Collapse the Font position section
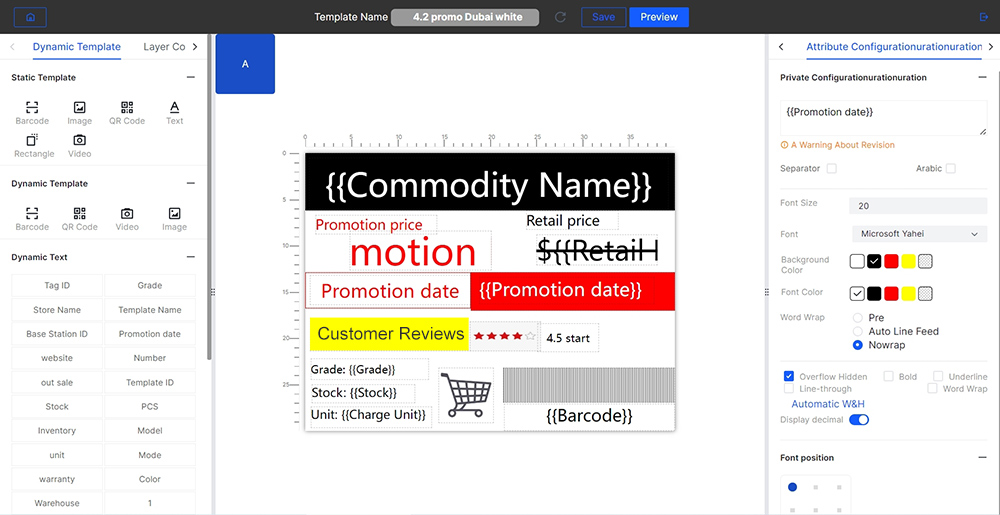This screenshot has height=515, width=1000. (982, 457)
